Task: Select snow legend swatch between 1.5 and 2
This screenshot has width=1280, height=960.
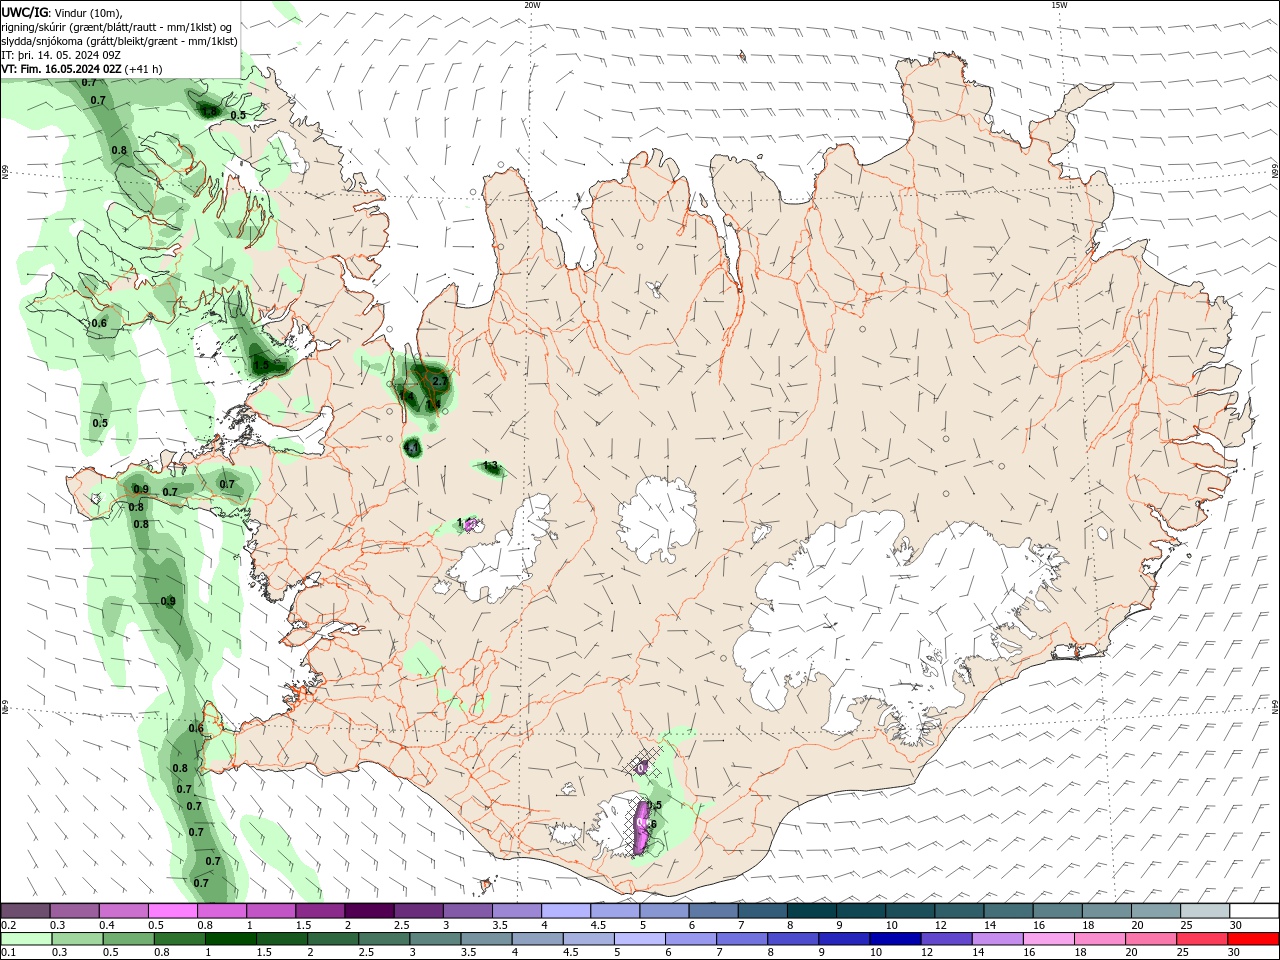Action: tap(320, 910)
